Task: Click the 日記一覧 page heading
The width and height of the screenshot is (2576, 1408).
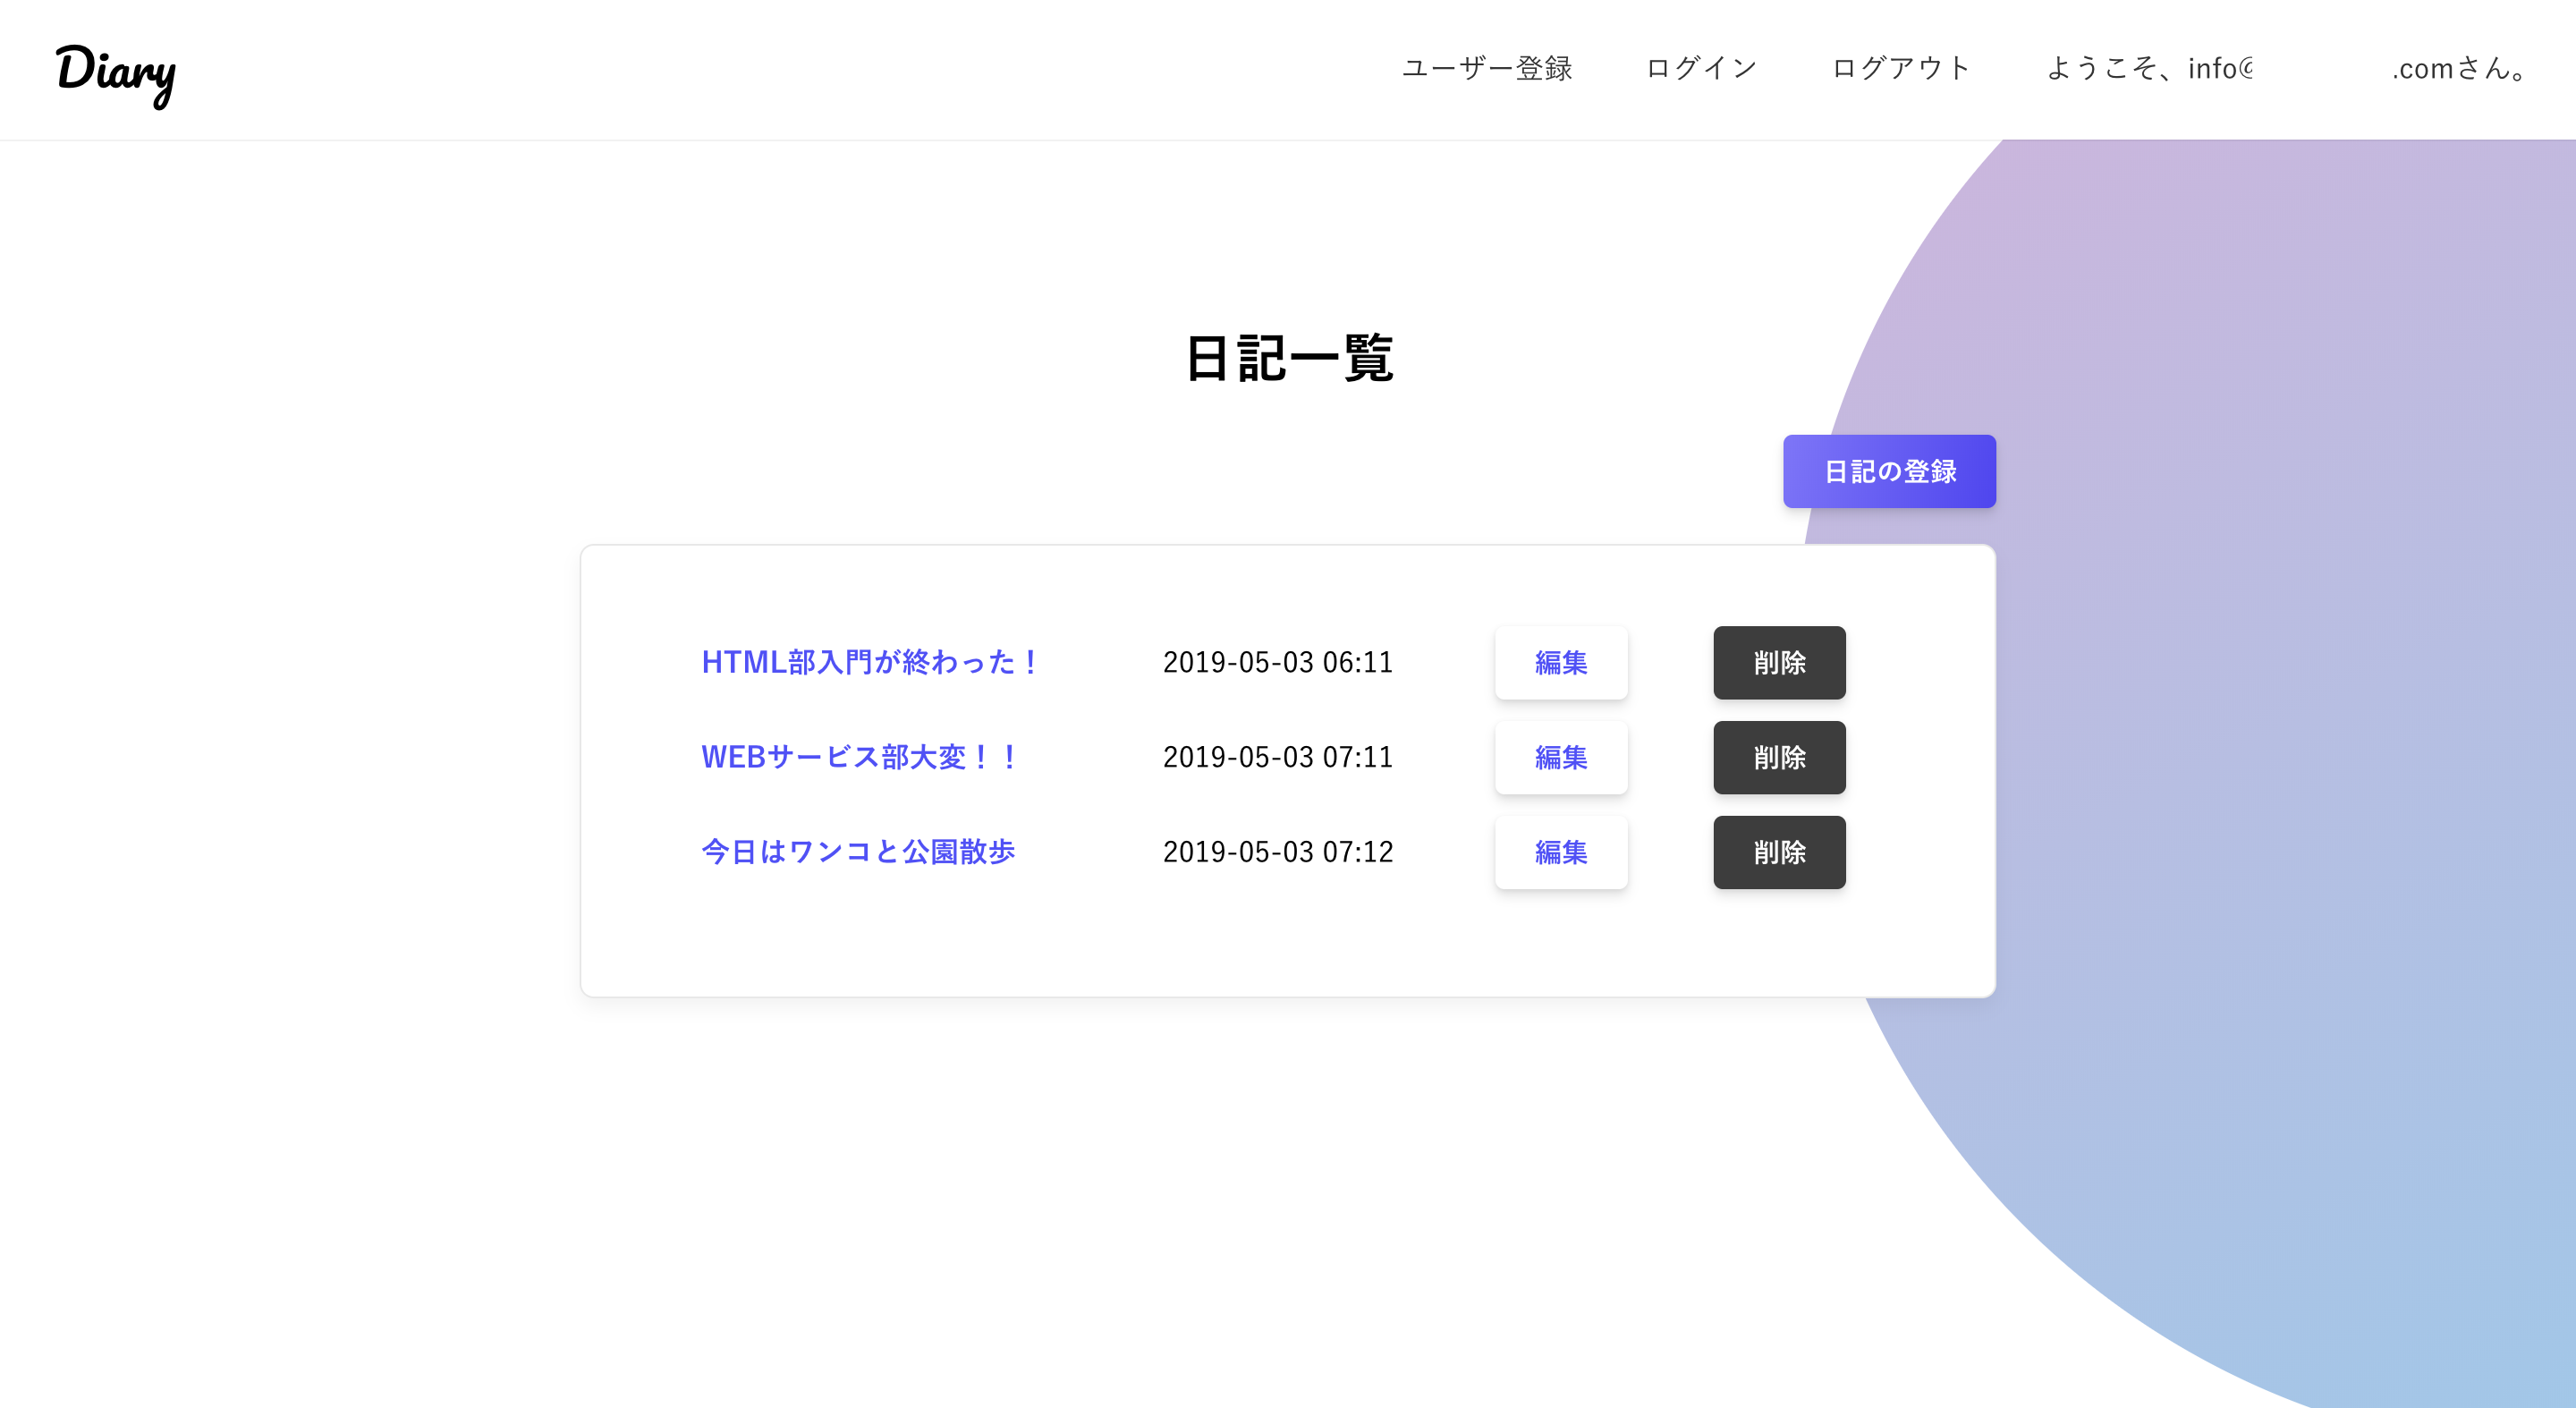Action: point(1288,358)
